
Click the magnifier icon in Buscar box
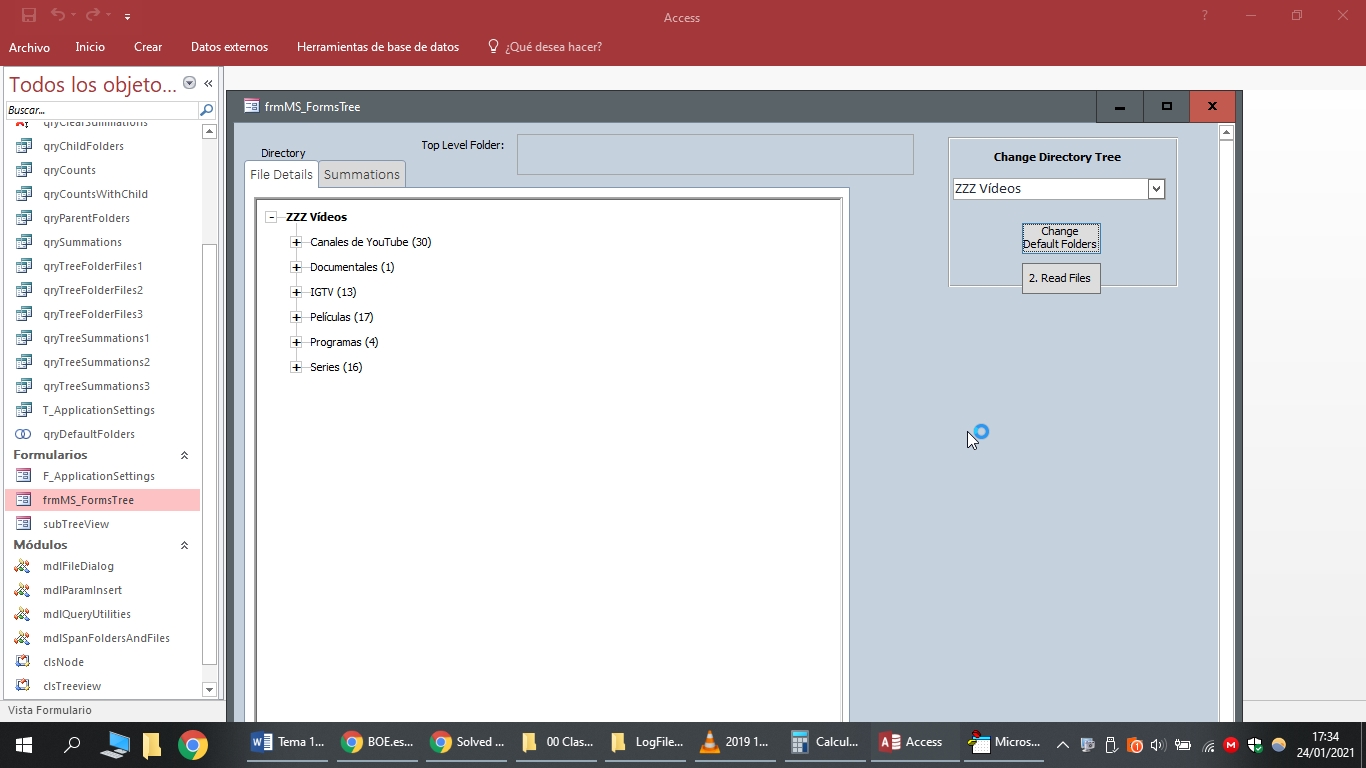(x=207, y=110)
